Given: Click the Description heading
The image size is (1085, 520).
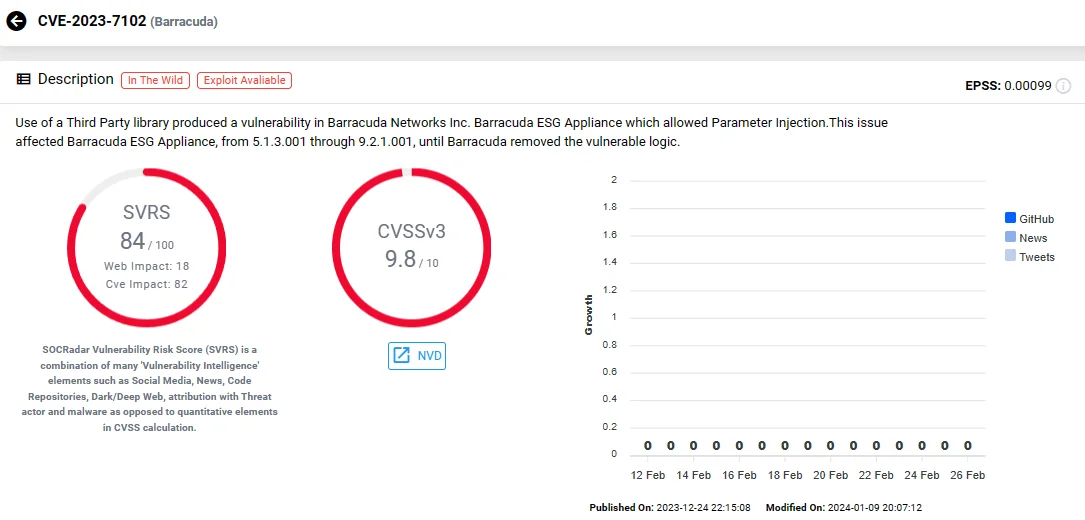Looking at the screenshot, I should click(75, 80).
